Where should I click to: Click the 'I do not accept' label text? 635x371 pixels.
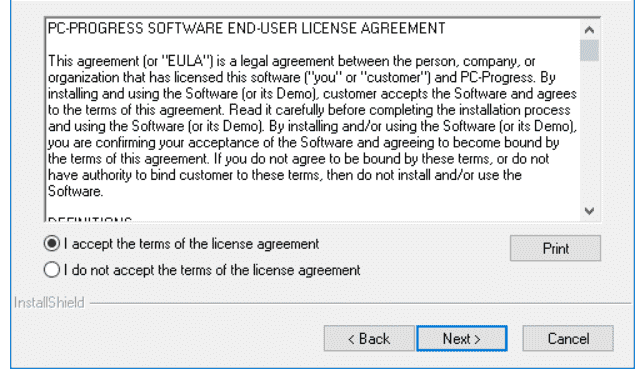(x=212, y=270)
